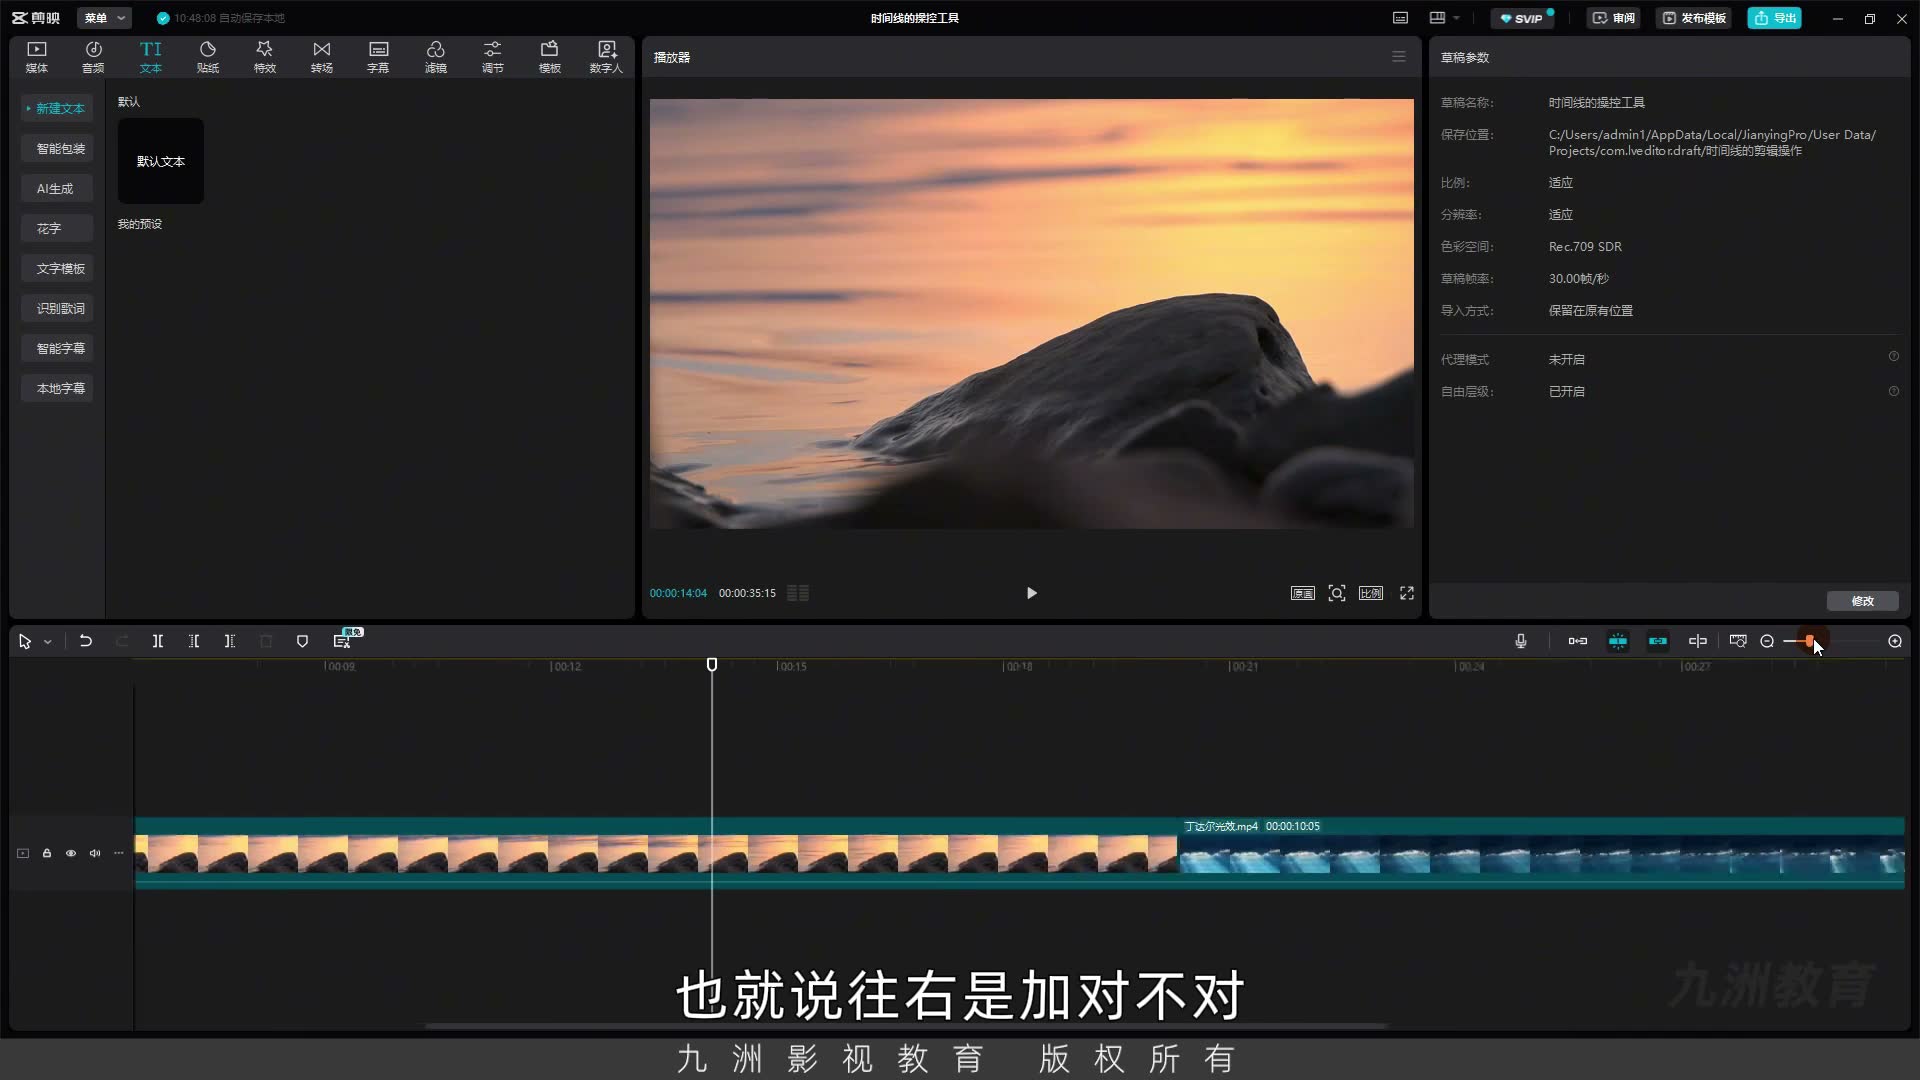Redo the last undone action
The height and width of the screenshot is (1080, 1920).
pyautogui.click(x=122, y=641)
